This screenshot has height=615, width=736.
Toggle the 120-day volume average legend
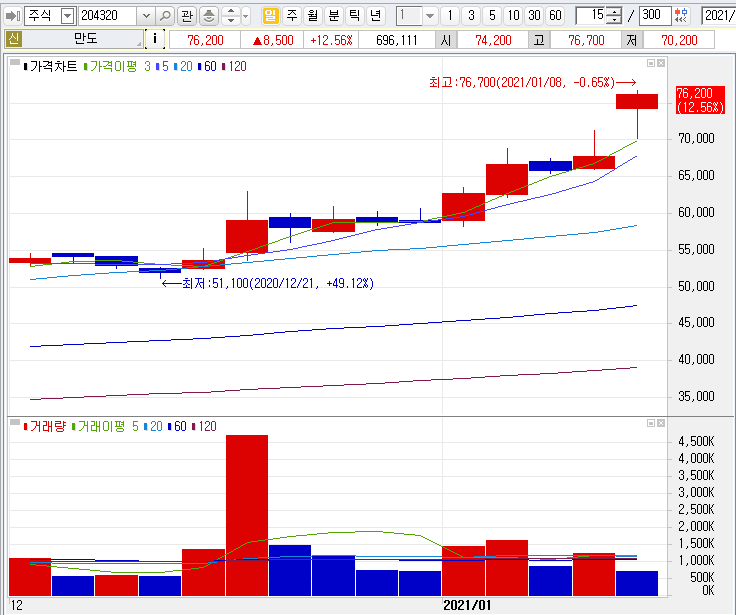(x=204, y=427)
